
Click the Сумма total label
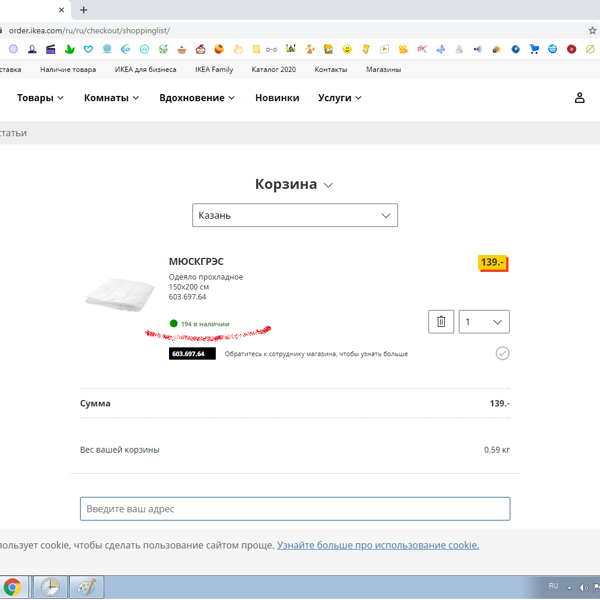[x=95, y=404]
